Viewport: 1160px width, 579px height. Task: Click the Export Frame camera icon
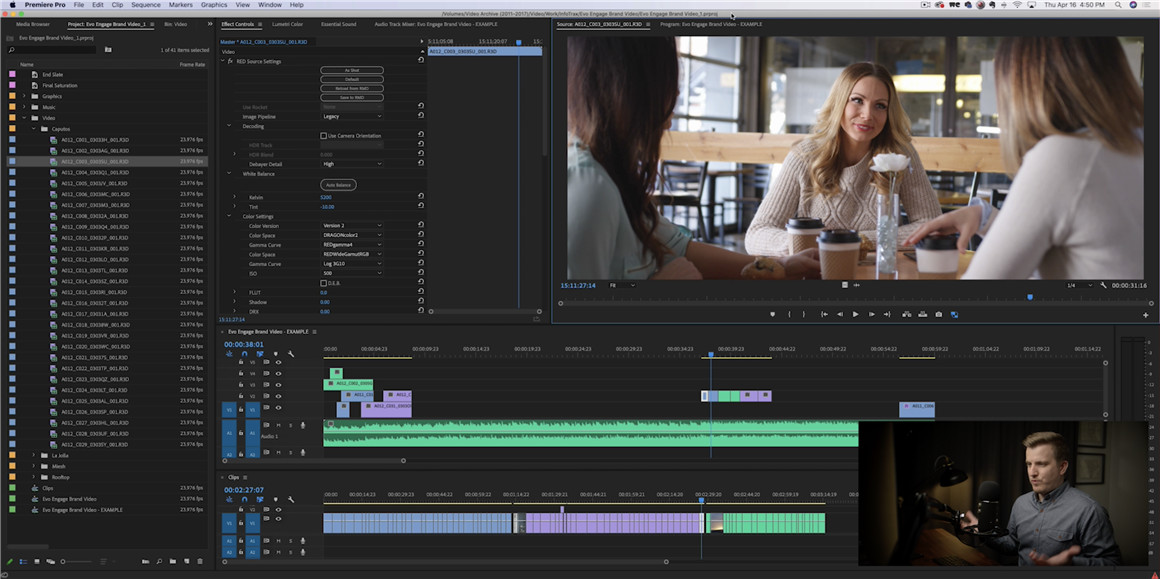click(938, 314)
